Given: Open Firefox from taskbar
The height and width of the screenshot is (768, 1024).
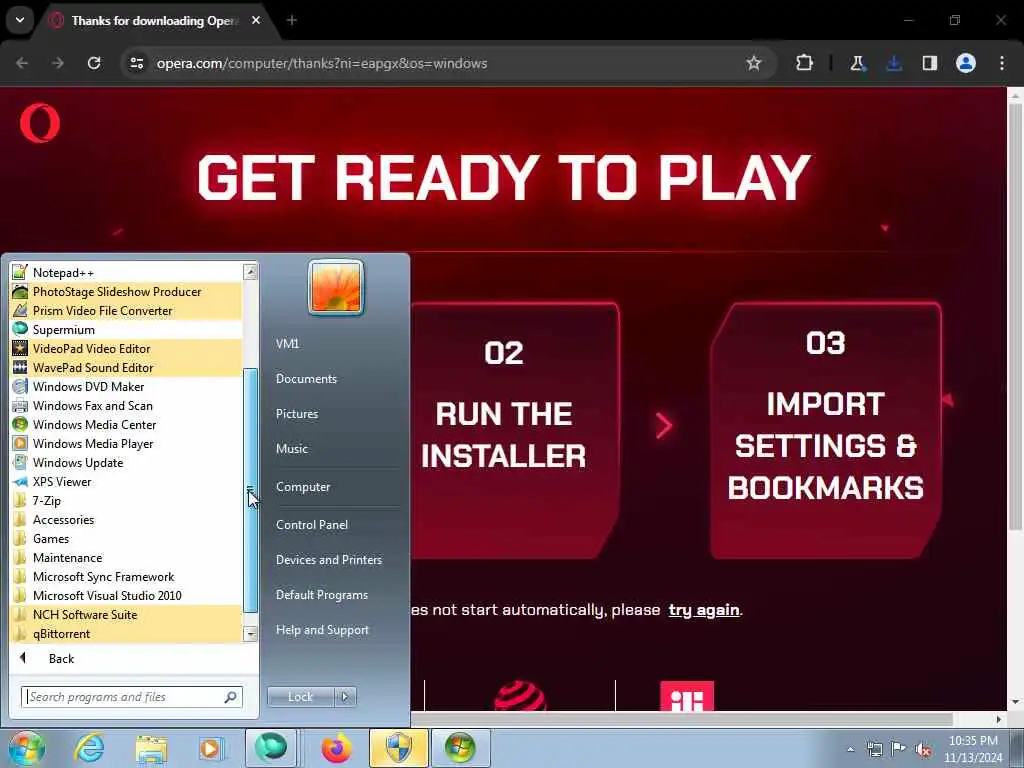Looking at the screenshot, I should [336, 748].
